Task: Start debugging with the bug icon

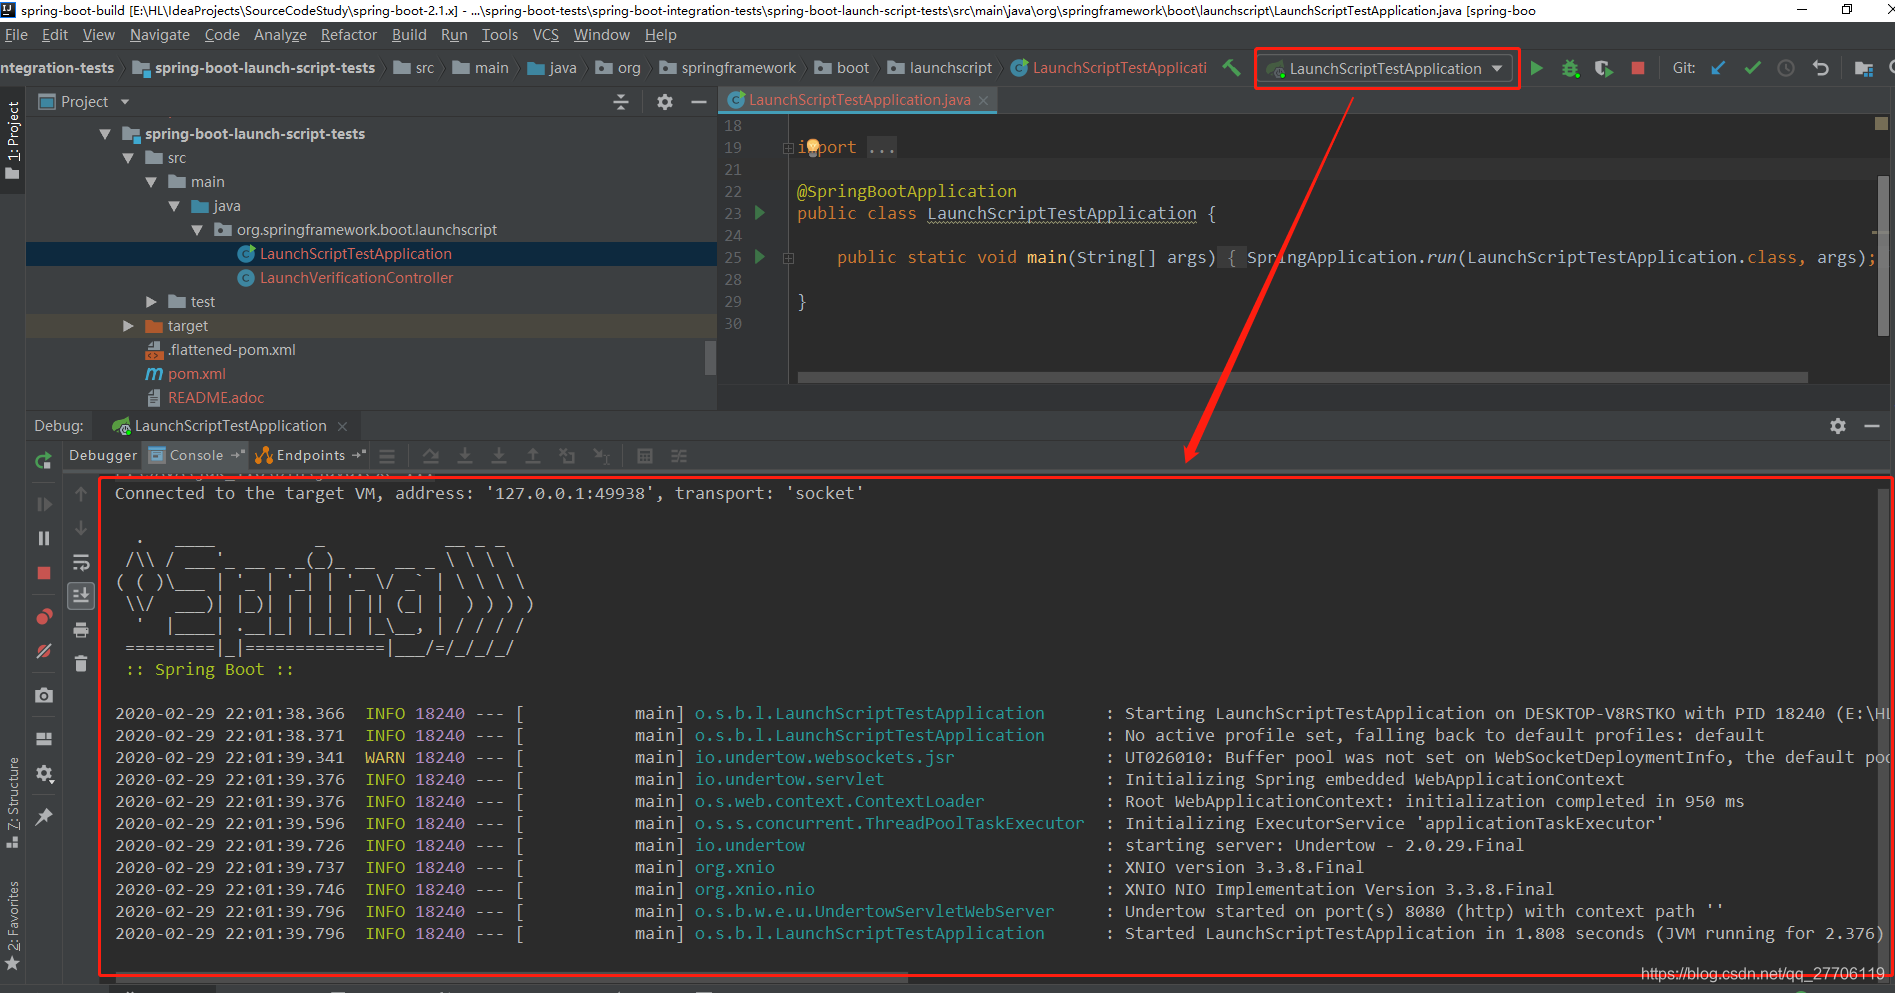Action: 1570,68
